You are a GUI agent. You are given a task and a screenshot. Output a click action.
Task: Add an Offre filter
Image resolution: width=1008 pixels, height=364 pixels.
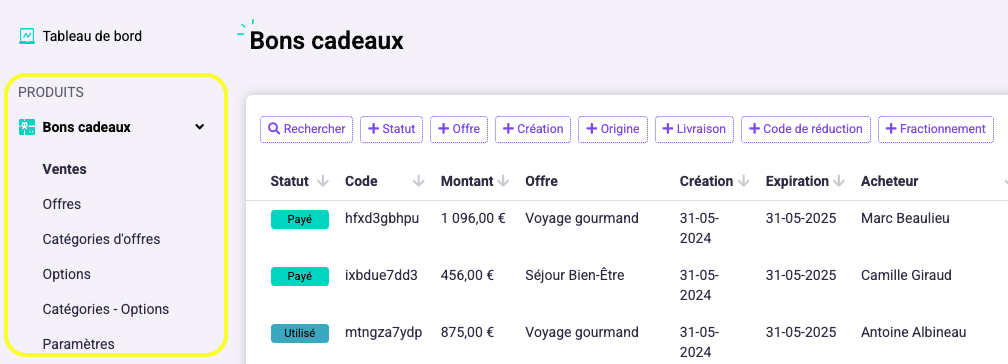tap(459, 129)
